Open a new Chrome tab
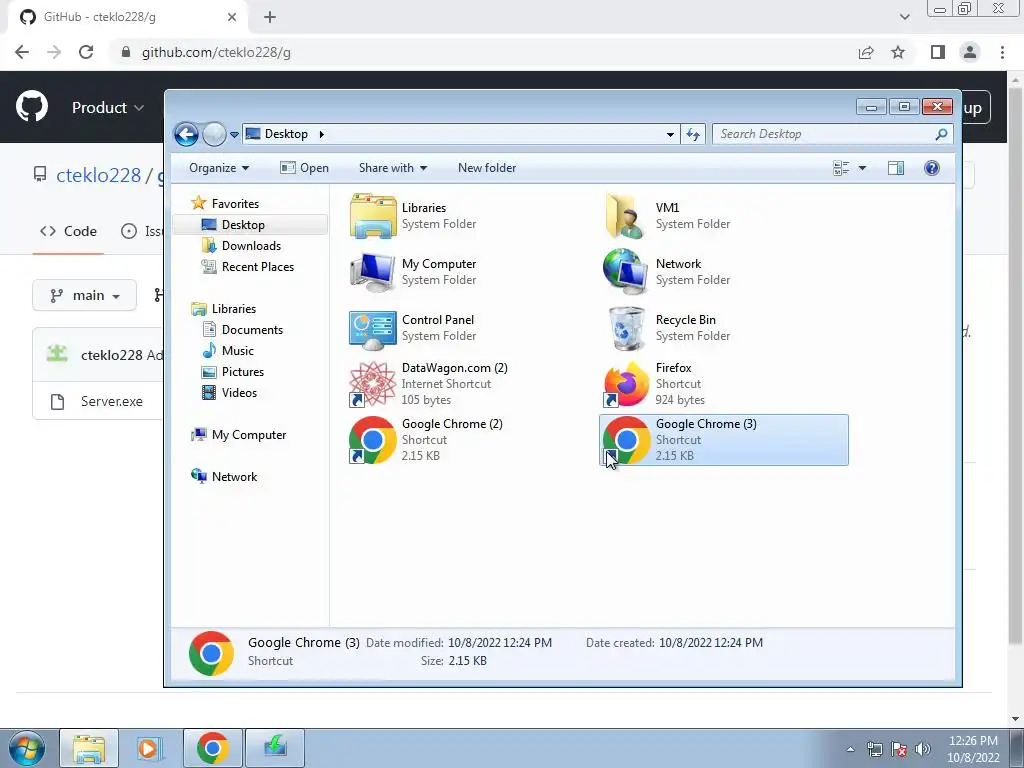This screenshot has height=768, width=1024. (270, 17)
